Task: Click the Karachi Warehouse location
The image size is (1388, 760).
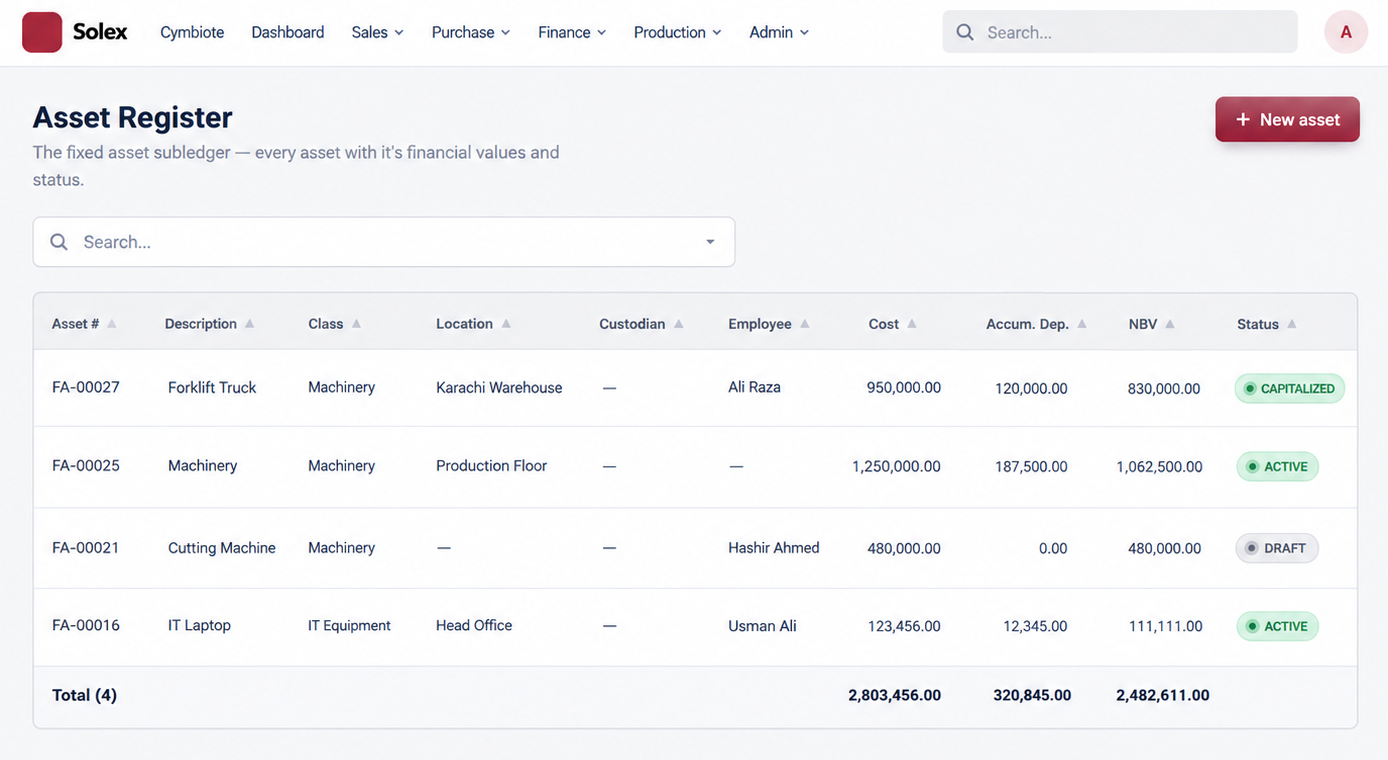Action: click(x=499, y=387)
